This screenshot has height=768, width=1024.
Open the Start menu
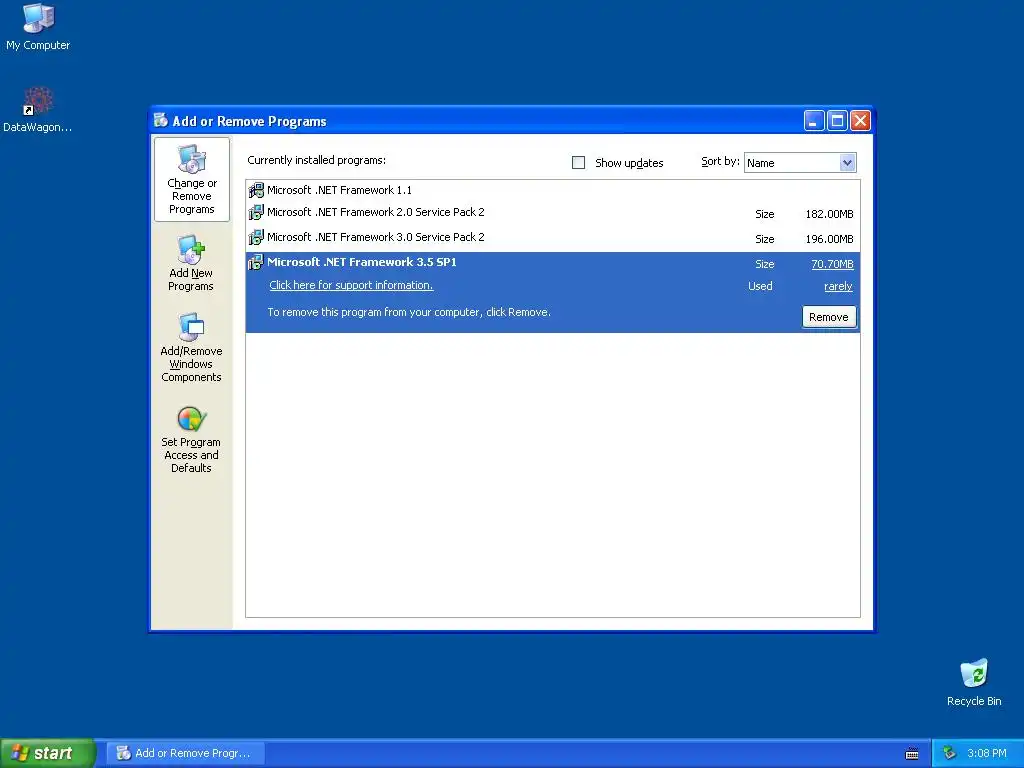[48, 753]
